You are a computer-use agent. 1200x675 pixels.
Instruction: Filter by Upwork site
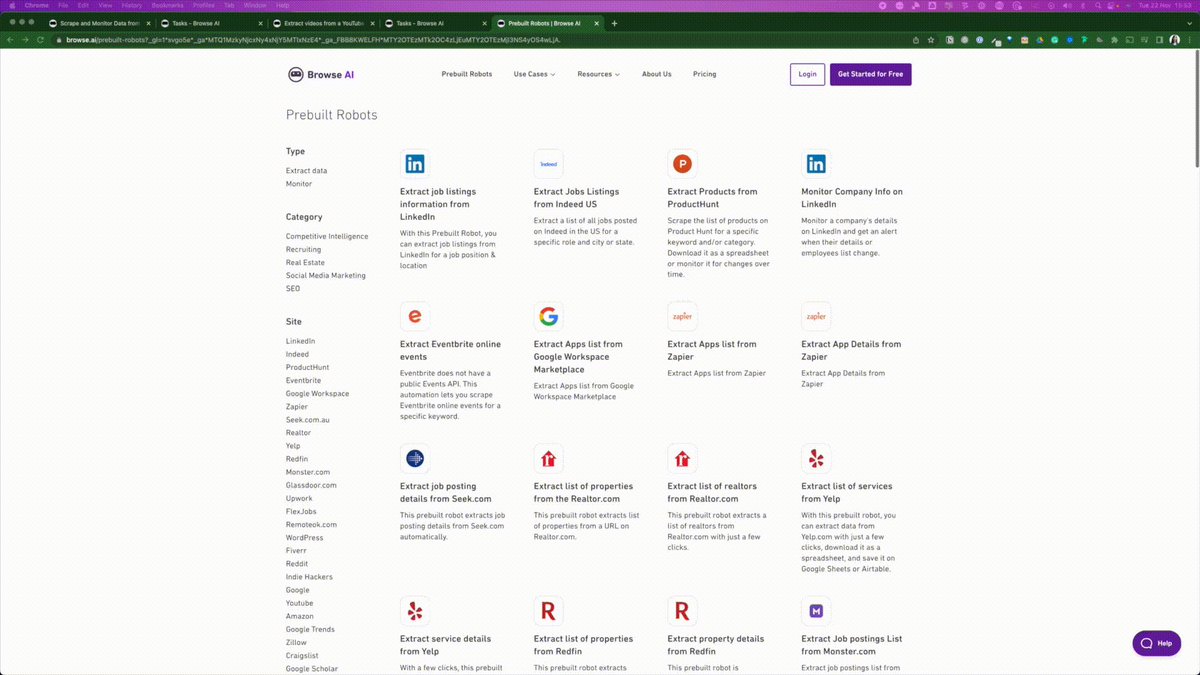(299, 498)
